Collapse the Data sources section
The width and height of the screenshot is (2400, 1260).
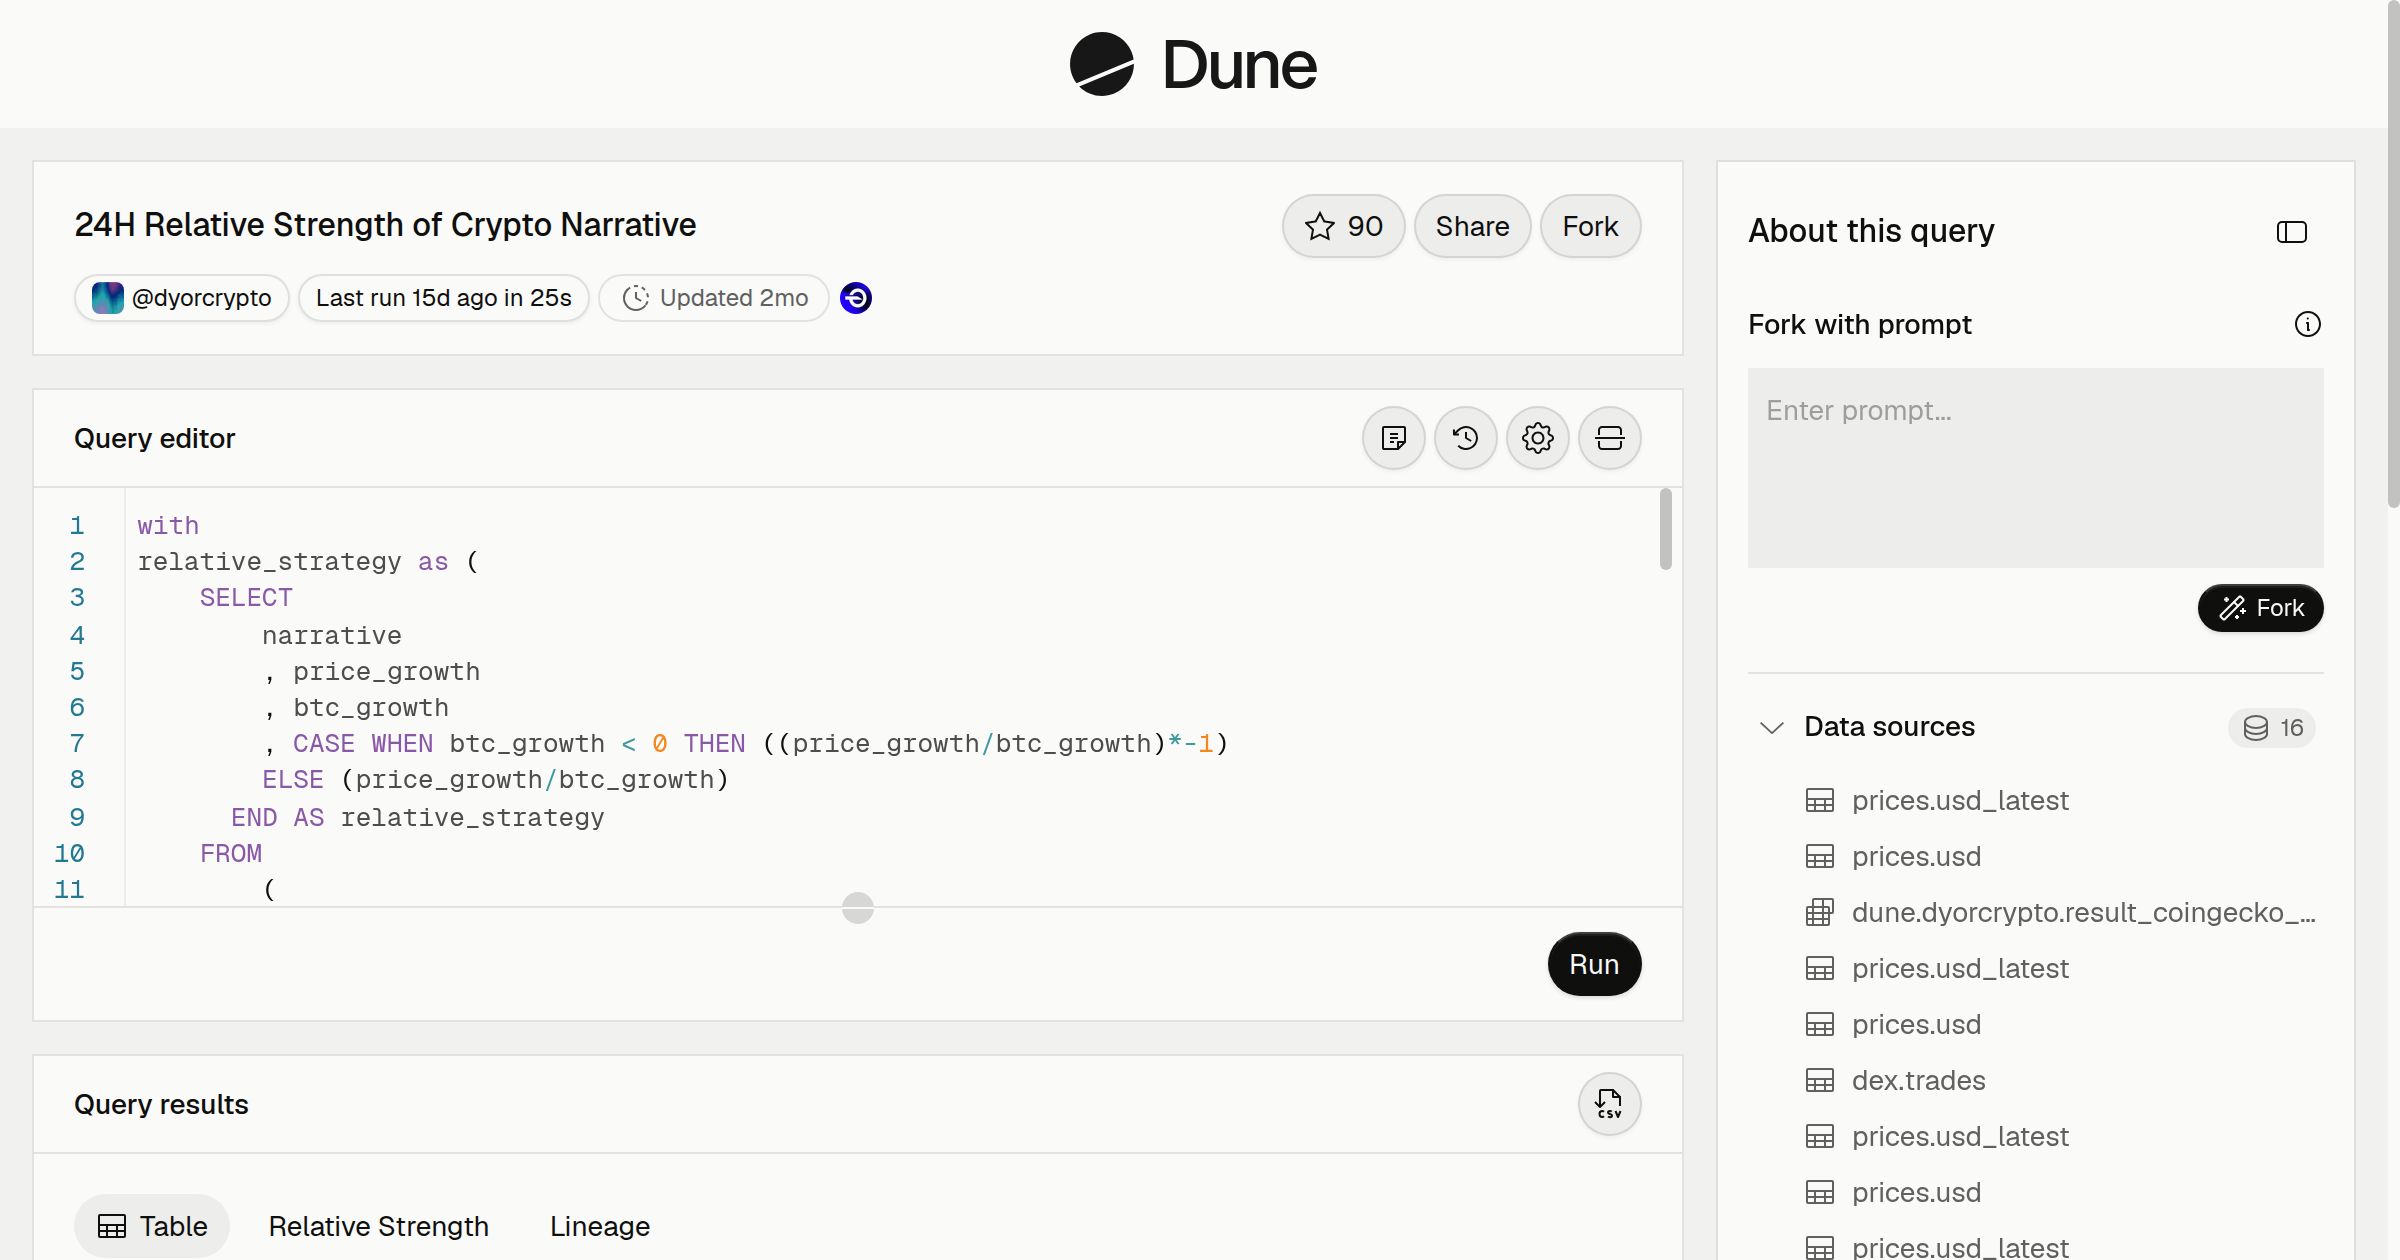[x=1772, y=727]
